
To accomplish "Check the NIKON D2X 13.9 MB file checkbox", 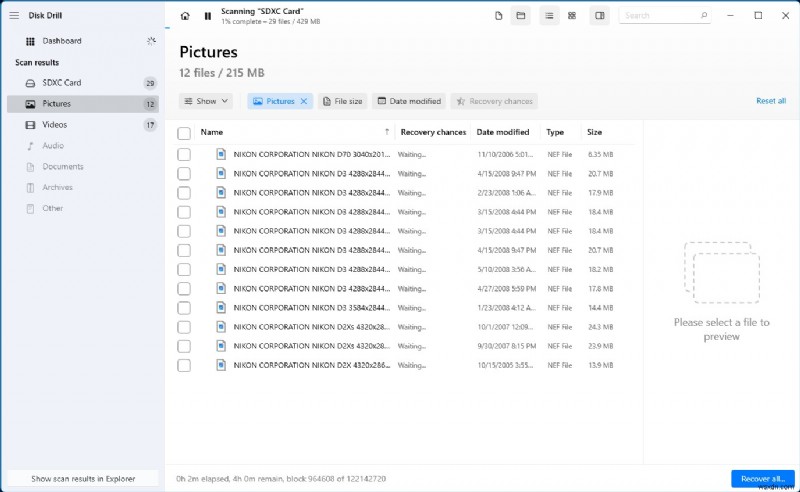I will tap(184, 365).
